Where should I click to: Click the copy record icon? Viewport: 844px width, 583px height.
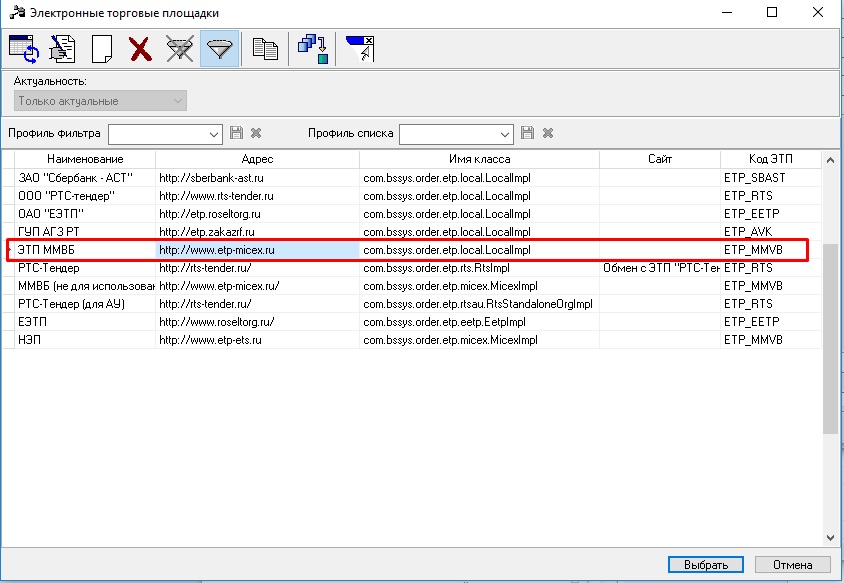click(x=265, y=49)
